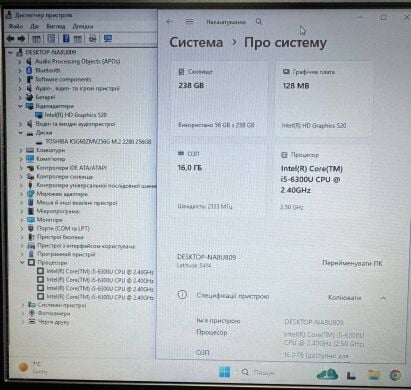Click the Мережеві адаптери network icon

point(31,194)
